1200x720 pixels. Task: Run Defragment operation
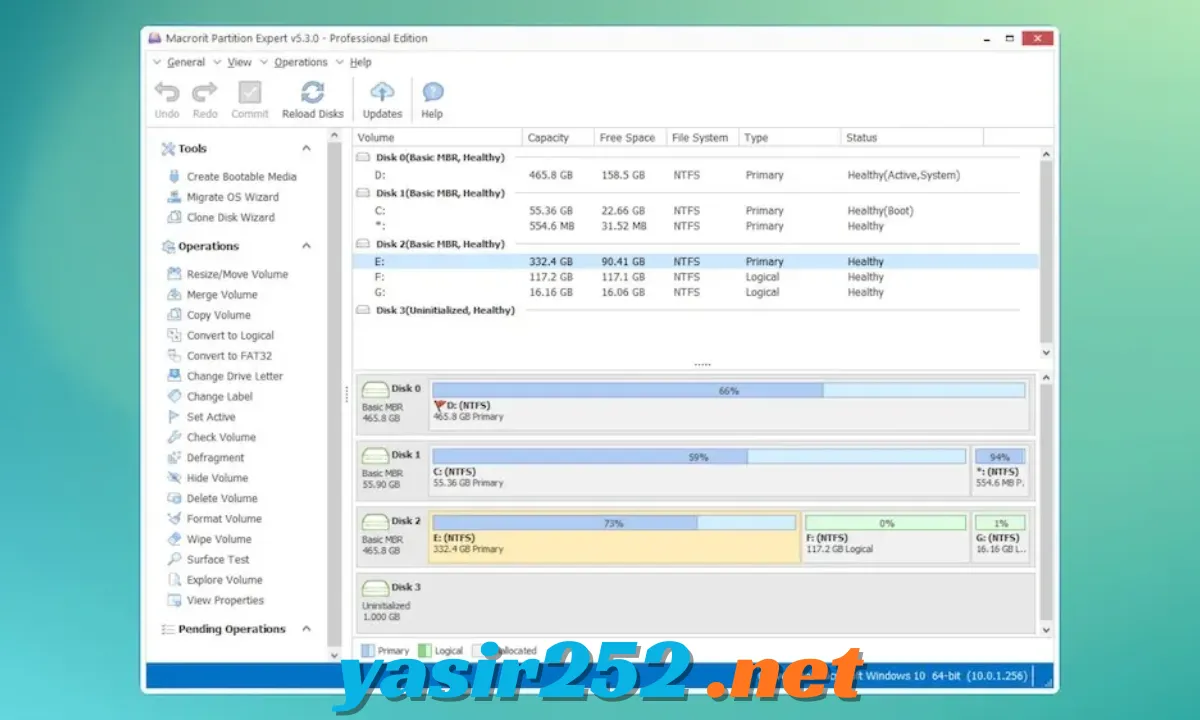pos(215,458)
